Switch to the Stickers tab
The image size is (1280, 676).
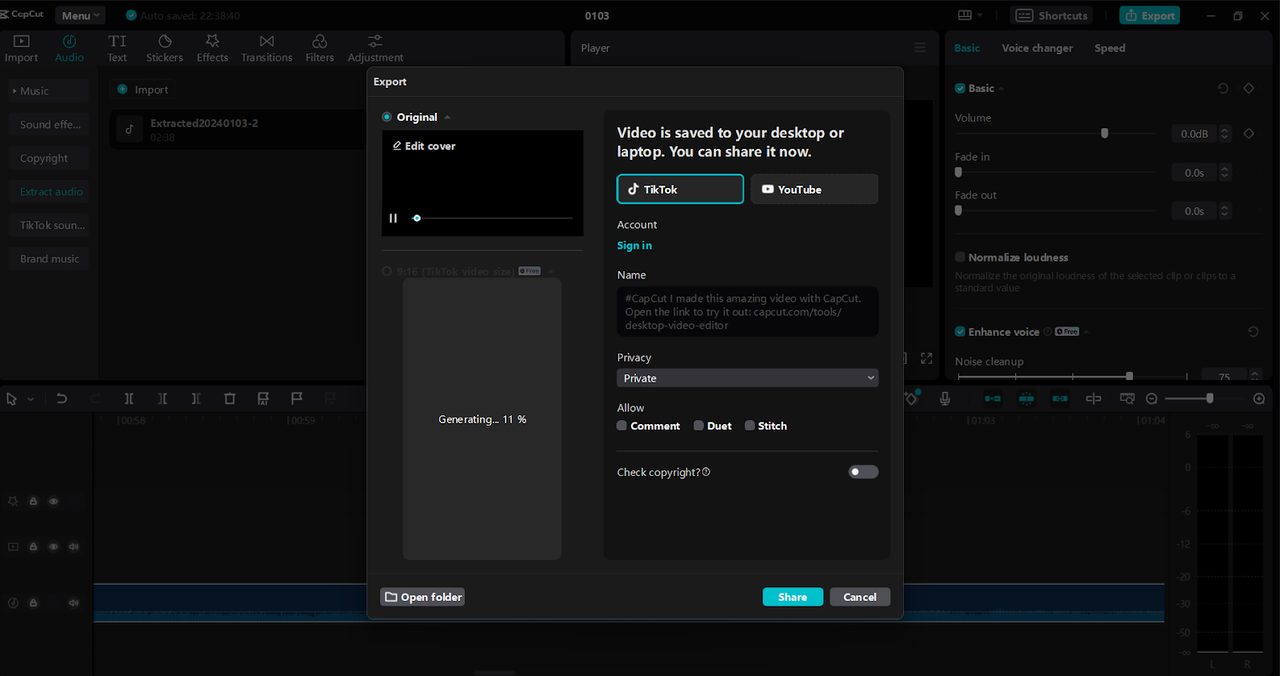[165, 48]
